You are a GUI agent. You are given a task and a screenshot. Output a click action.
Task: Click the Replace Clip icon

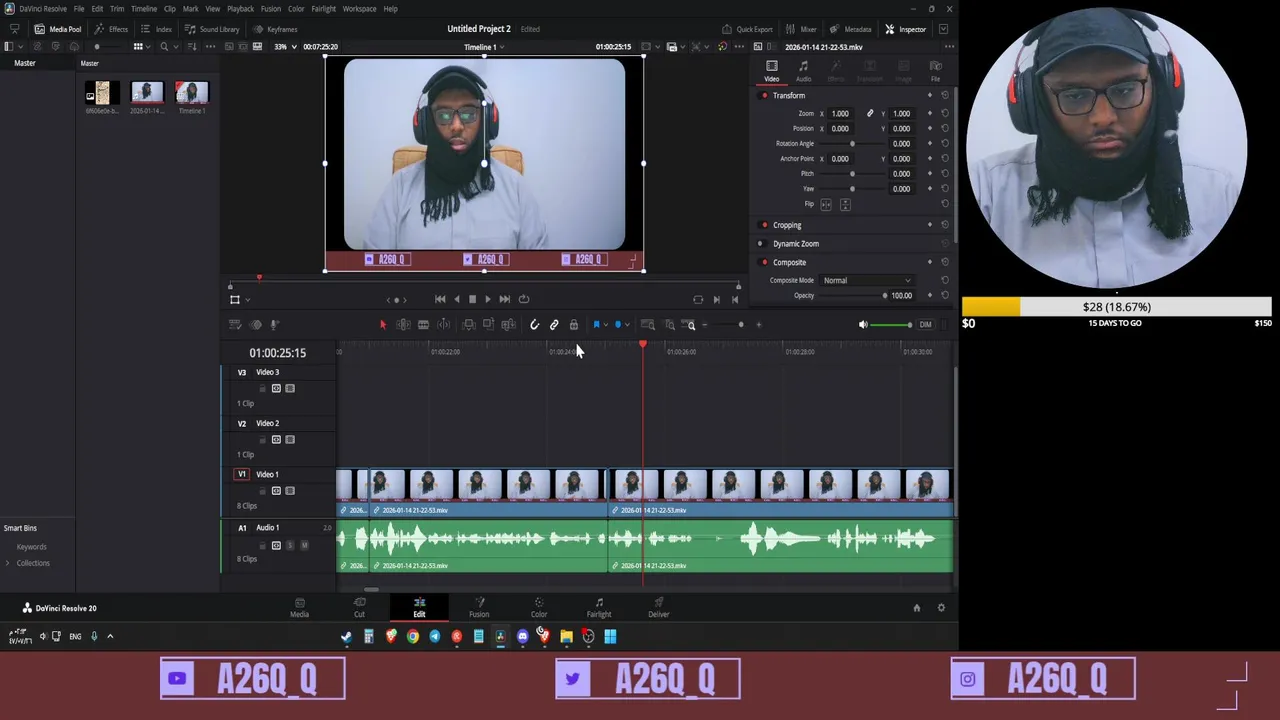(x=508, y=325)
